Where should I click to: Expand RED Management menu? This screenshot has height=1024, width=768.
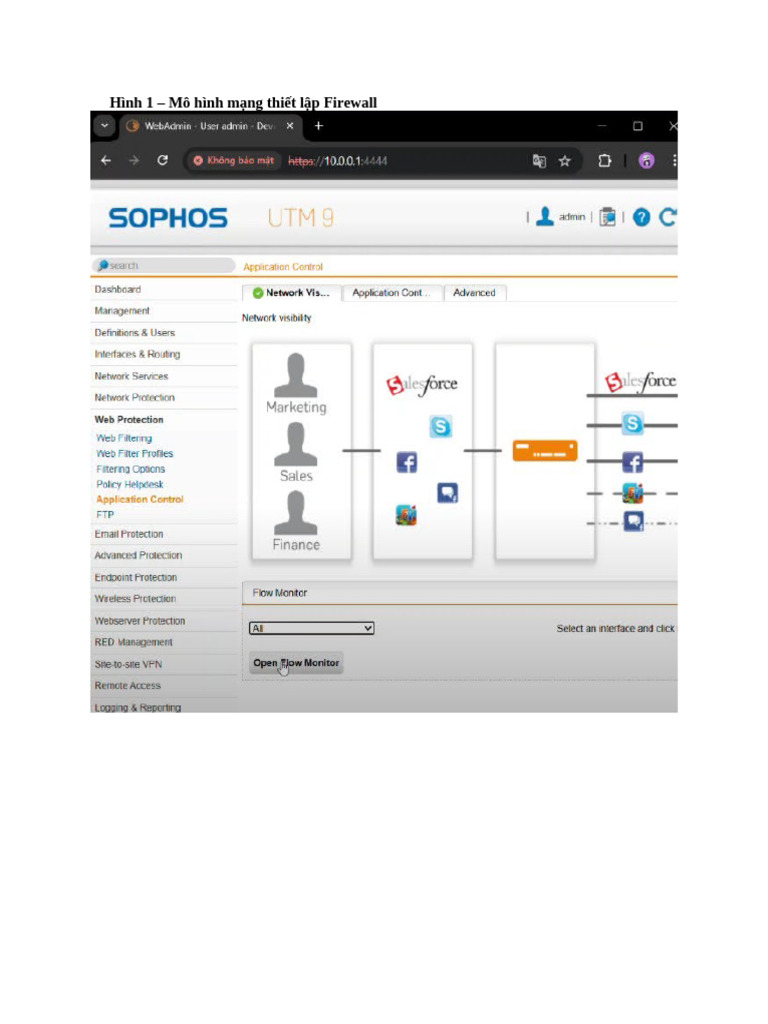133,642
